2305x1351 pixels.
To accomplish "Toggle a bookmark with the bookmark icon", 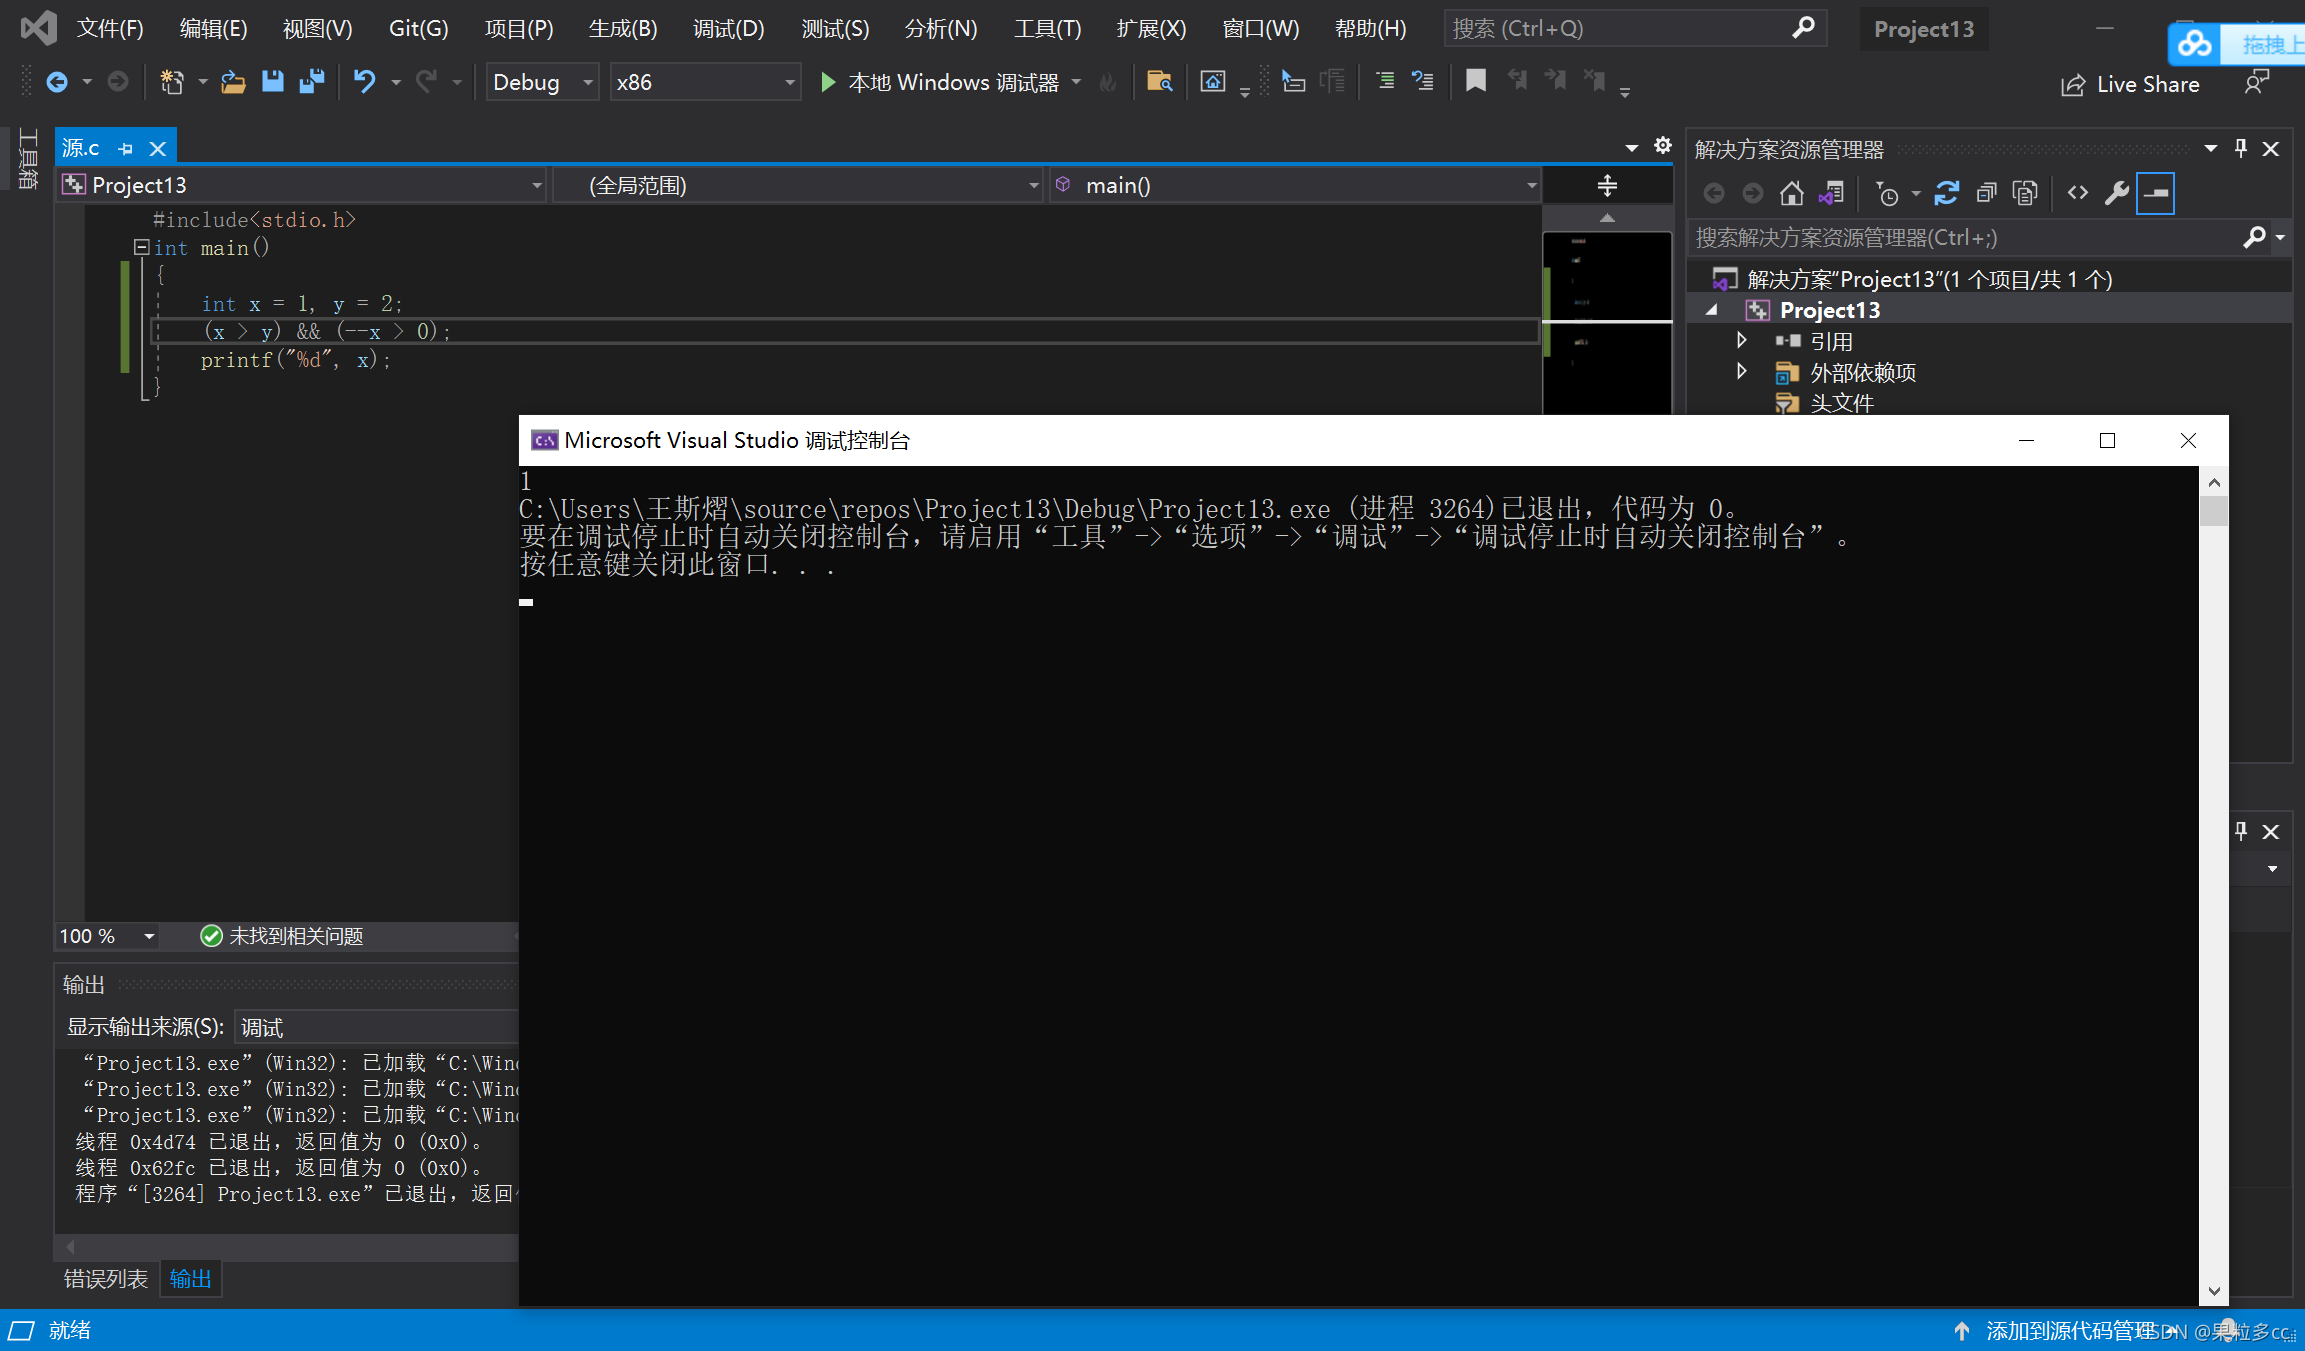I will [x=1475, y=81].
